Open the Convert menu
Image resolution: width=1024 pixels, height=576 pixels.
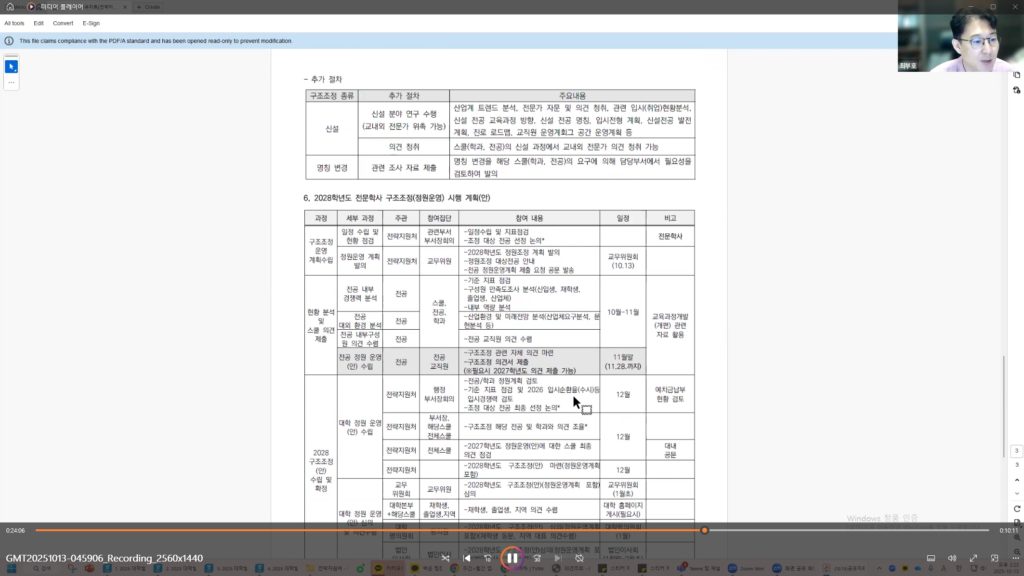63,22
